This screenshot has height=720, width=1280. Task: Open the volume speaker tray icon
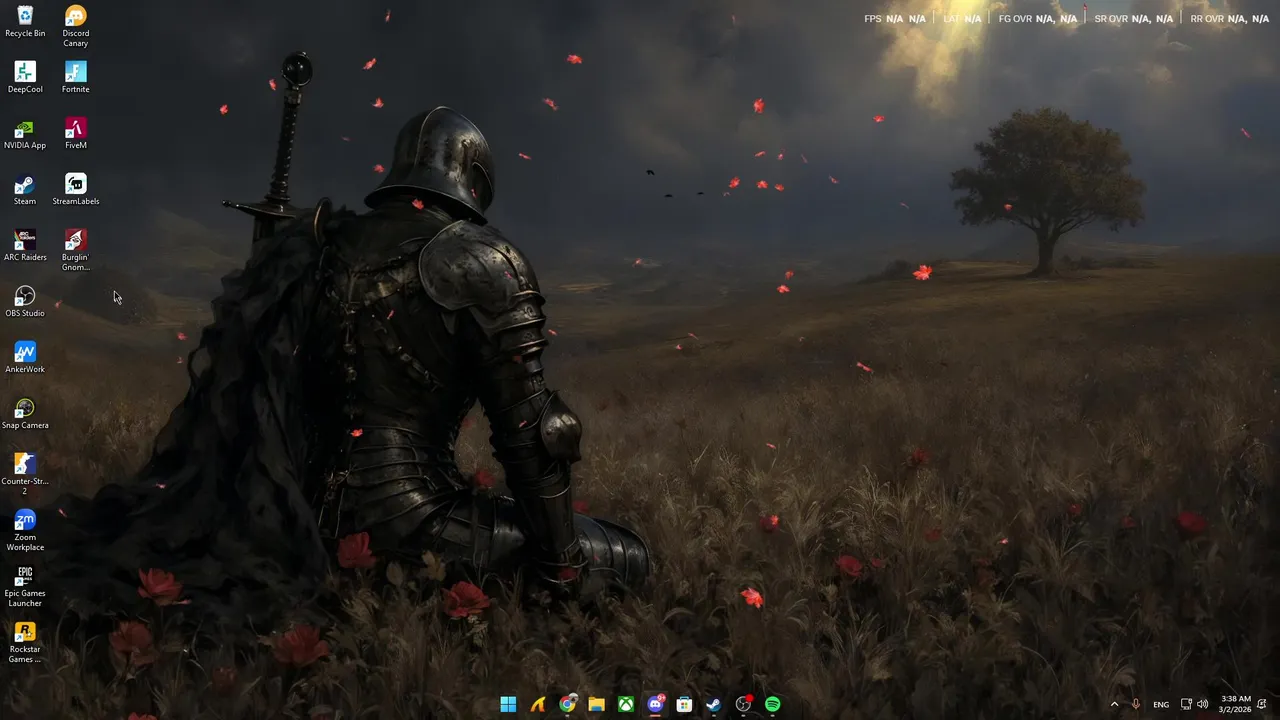1202,704
